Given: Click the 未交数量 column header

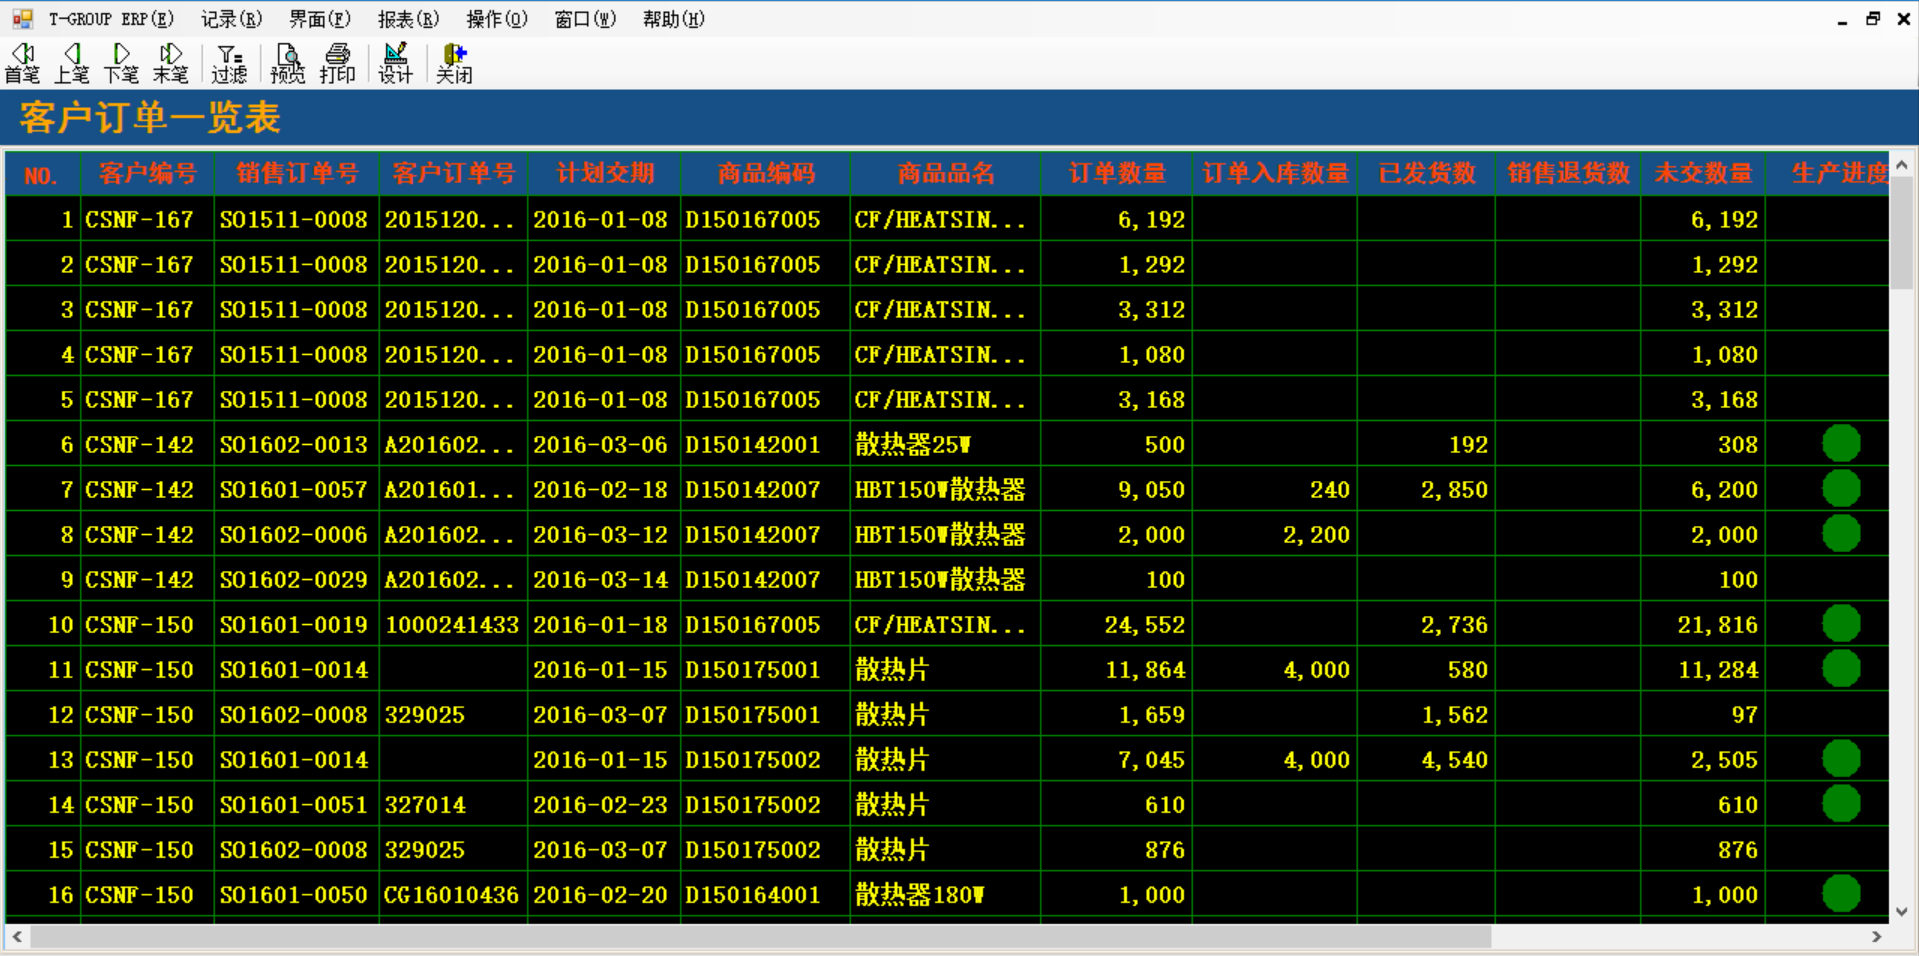Looking at the screenshot, I should pyautogui.click(x=1703, y=174).
